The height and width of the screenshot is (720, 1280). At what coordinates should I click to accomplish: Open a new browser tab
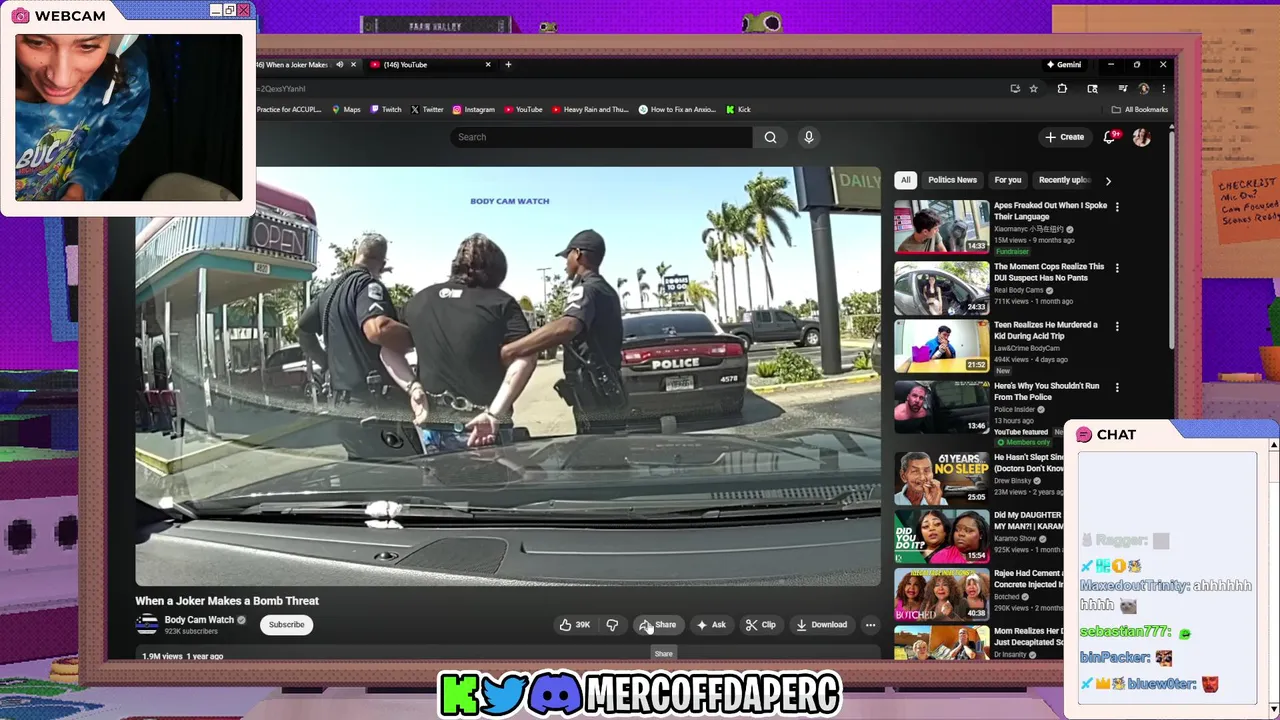click(x=508, y=64)
